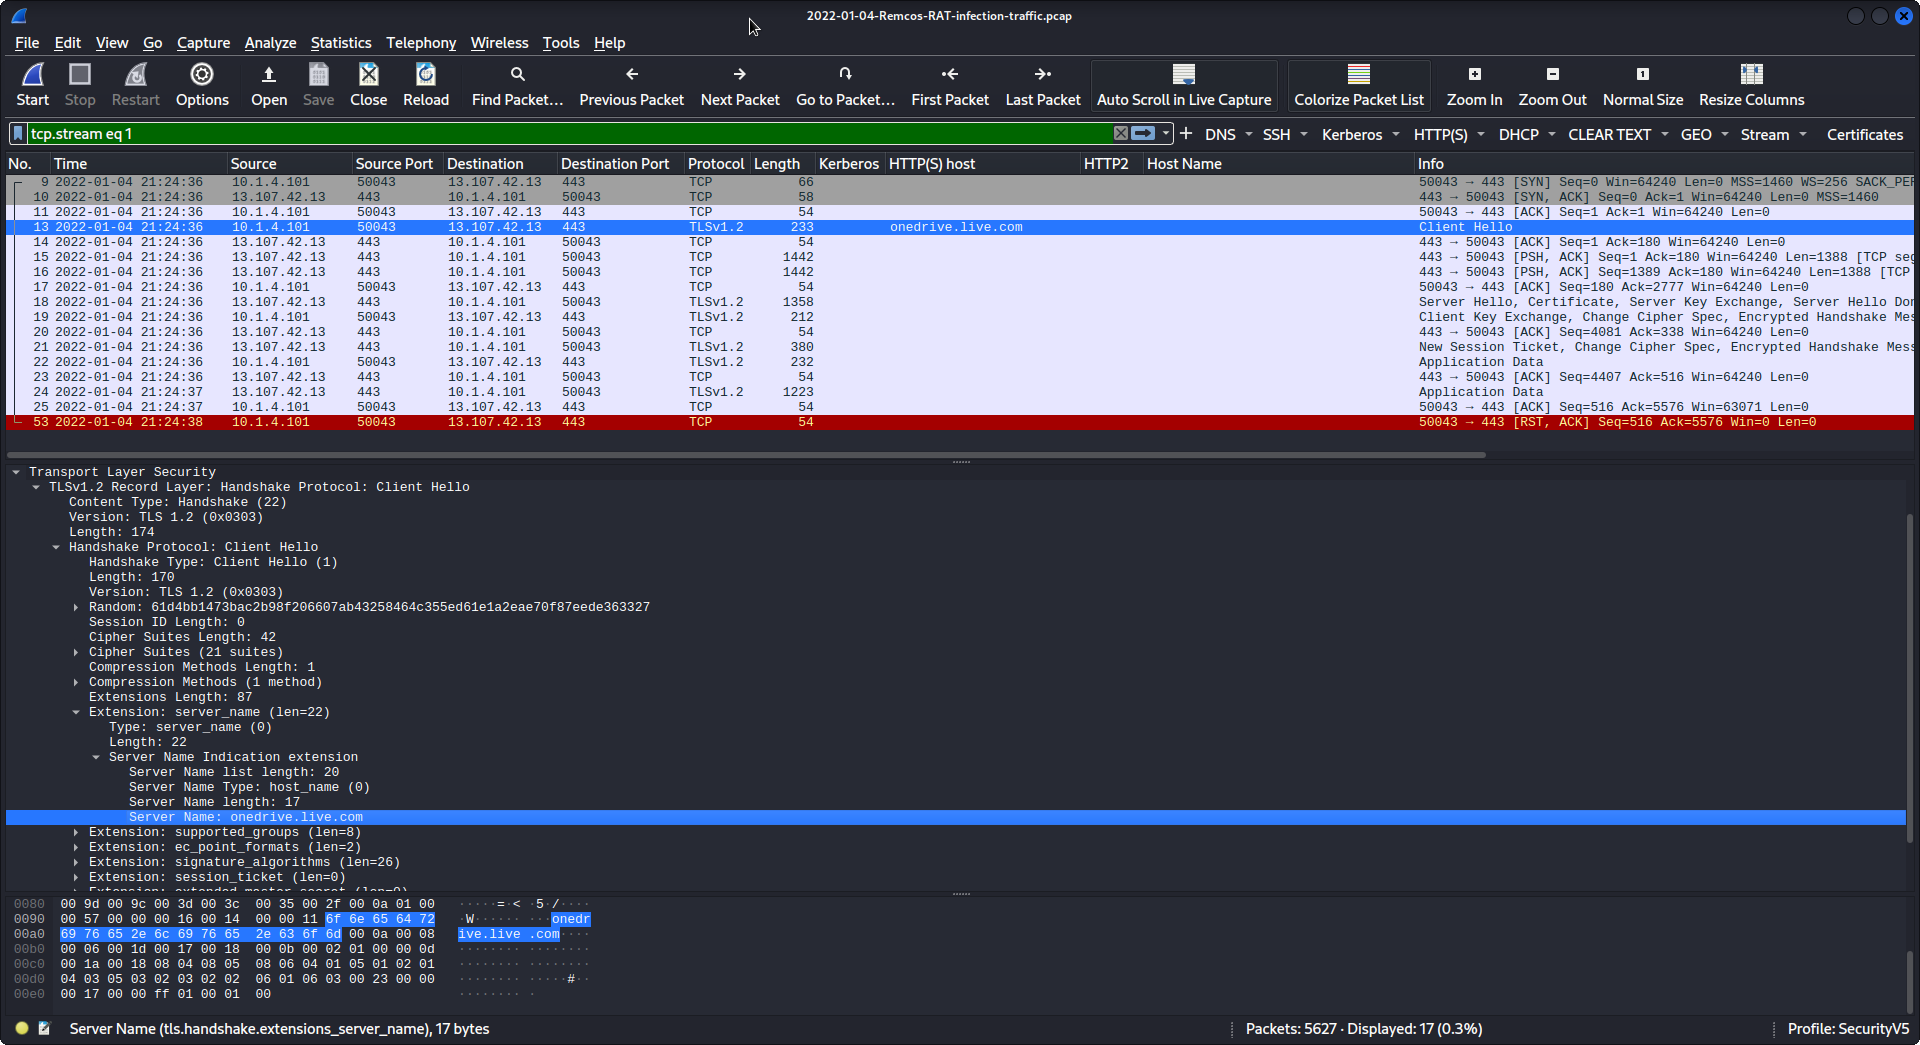
Task: Select packet 18 Server Hello row
Action: (960, 302)
